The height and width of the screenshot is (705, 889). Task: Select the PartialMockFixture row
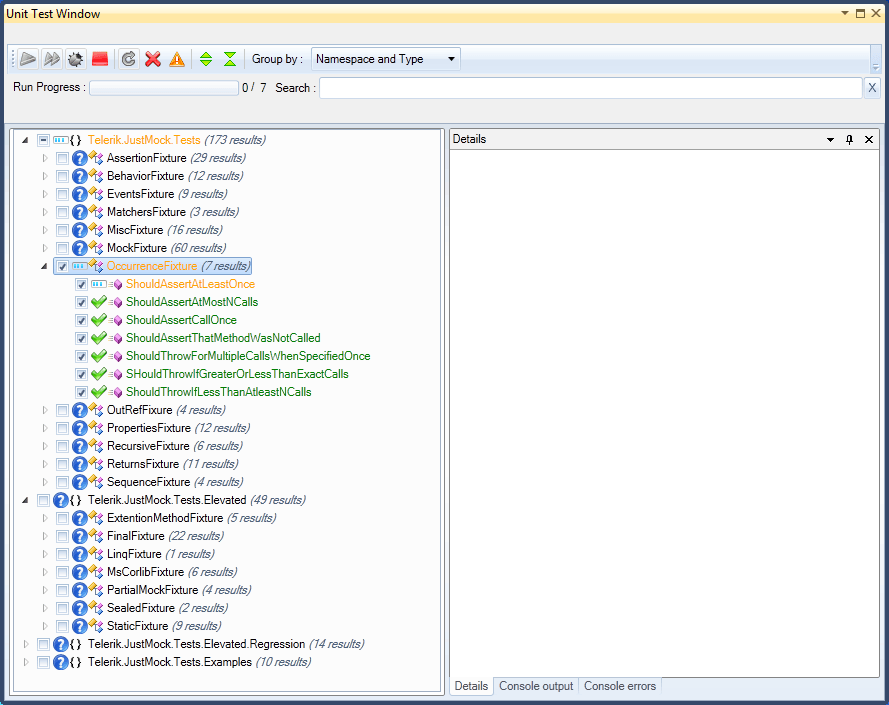point(179,590)
